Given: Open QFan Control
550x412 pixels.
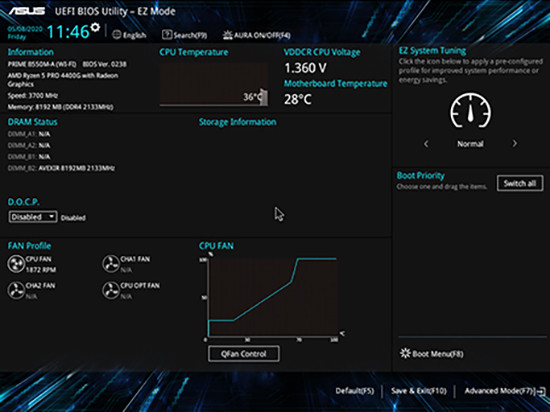Looking at the screenshot, I should pyautogui.click(x=244, y=353).
